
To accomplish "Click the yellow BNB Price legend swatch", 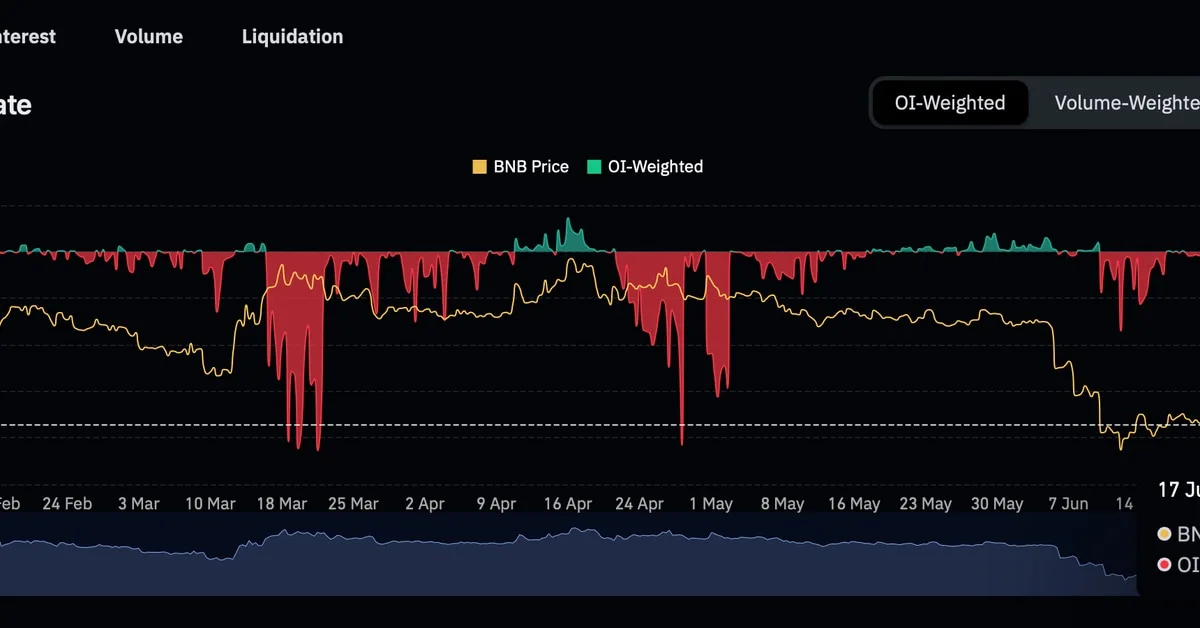I will [x=480, y=167].
